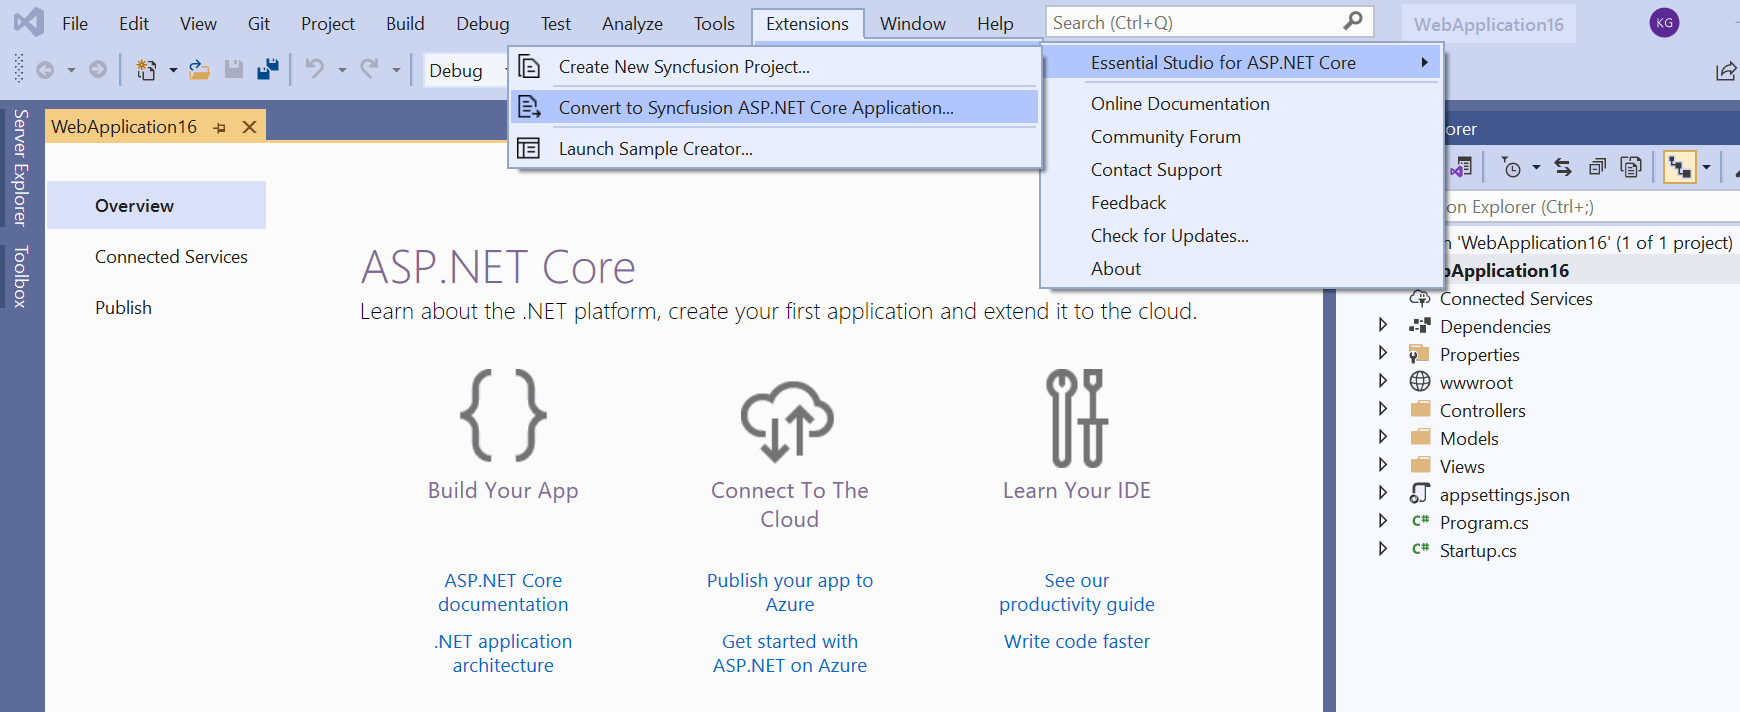Image resolution: width=1740 pixels, height=712 pixels.
Task: Pin the WebApplication16 document tab
Action: pos(219,128)
